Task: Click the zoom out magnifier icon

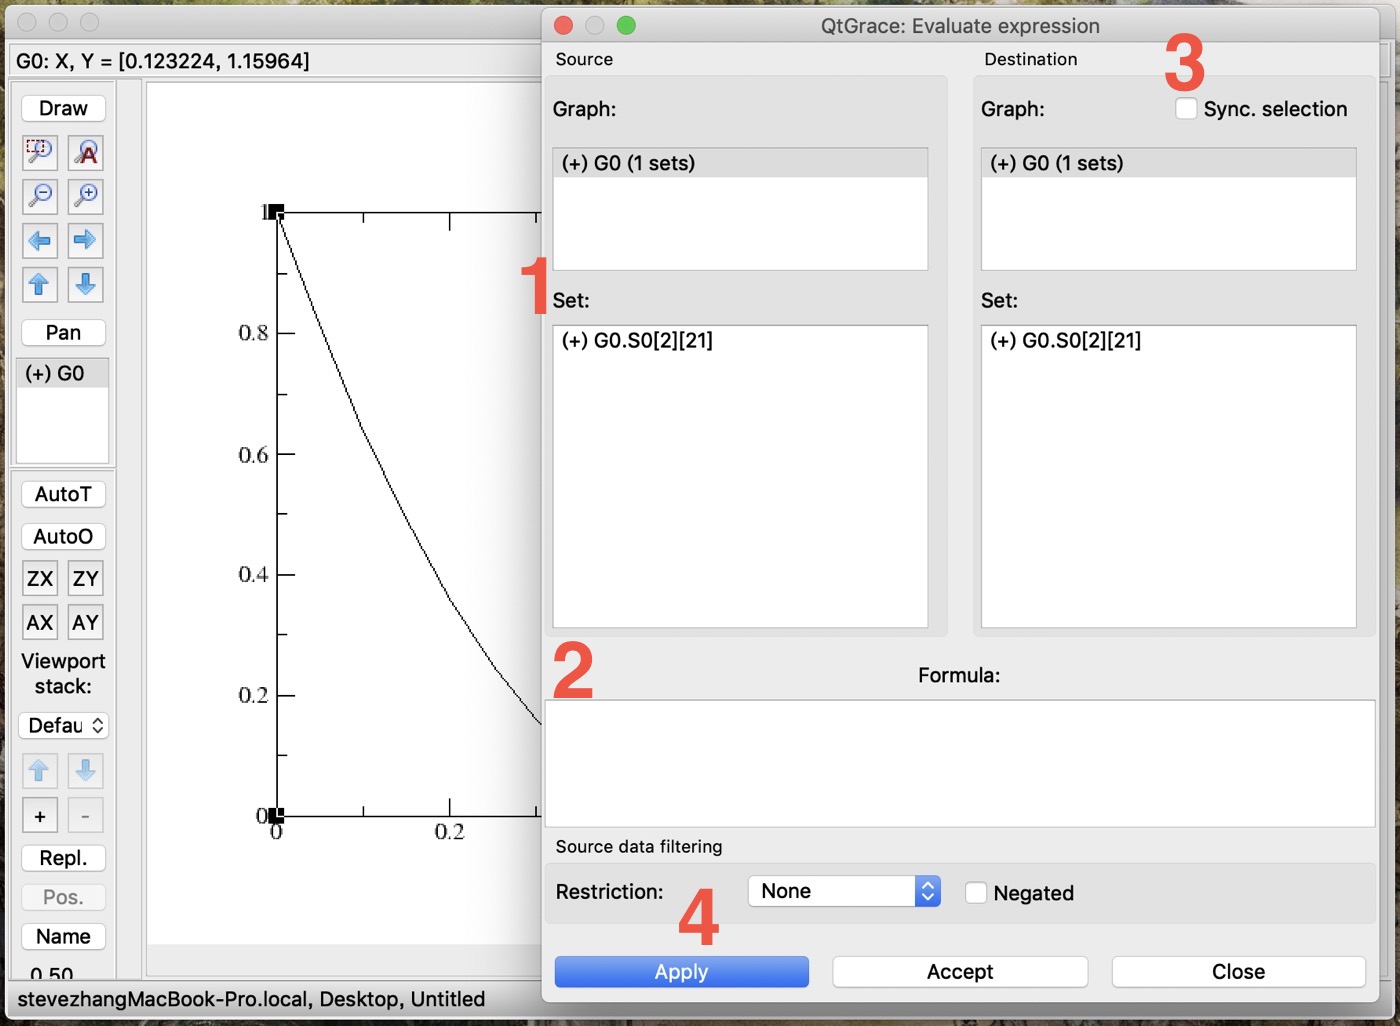Action: [x=40, y=196]
